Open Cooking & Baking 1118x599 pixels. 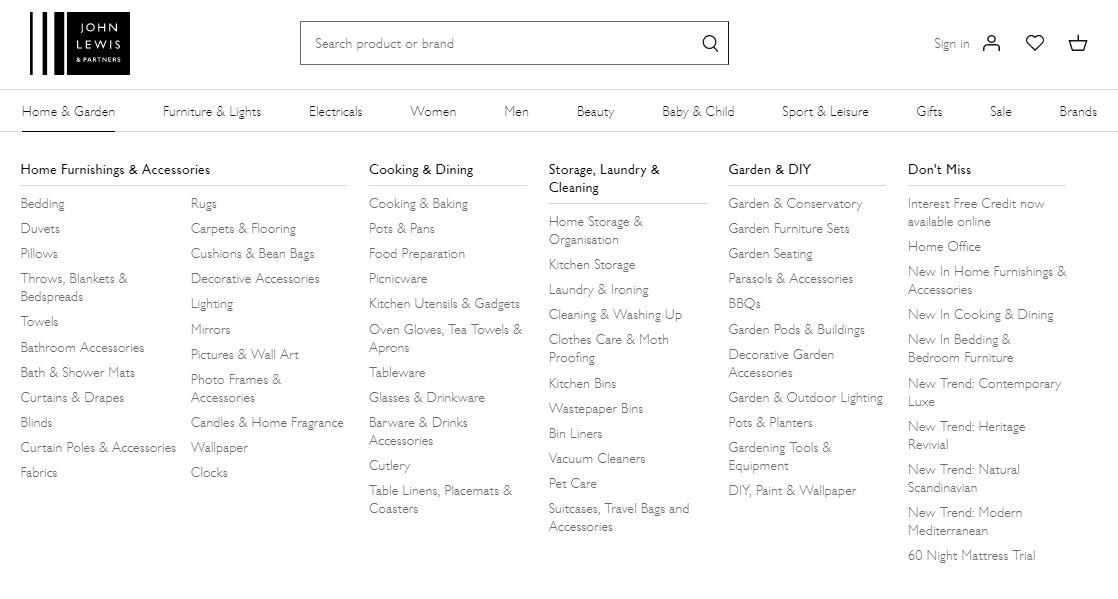click(x=419, y=204)
